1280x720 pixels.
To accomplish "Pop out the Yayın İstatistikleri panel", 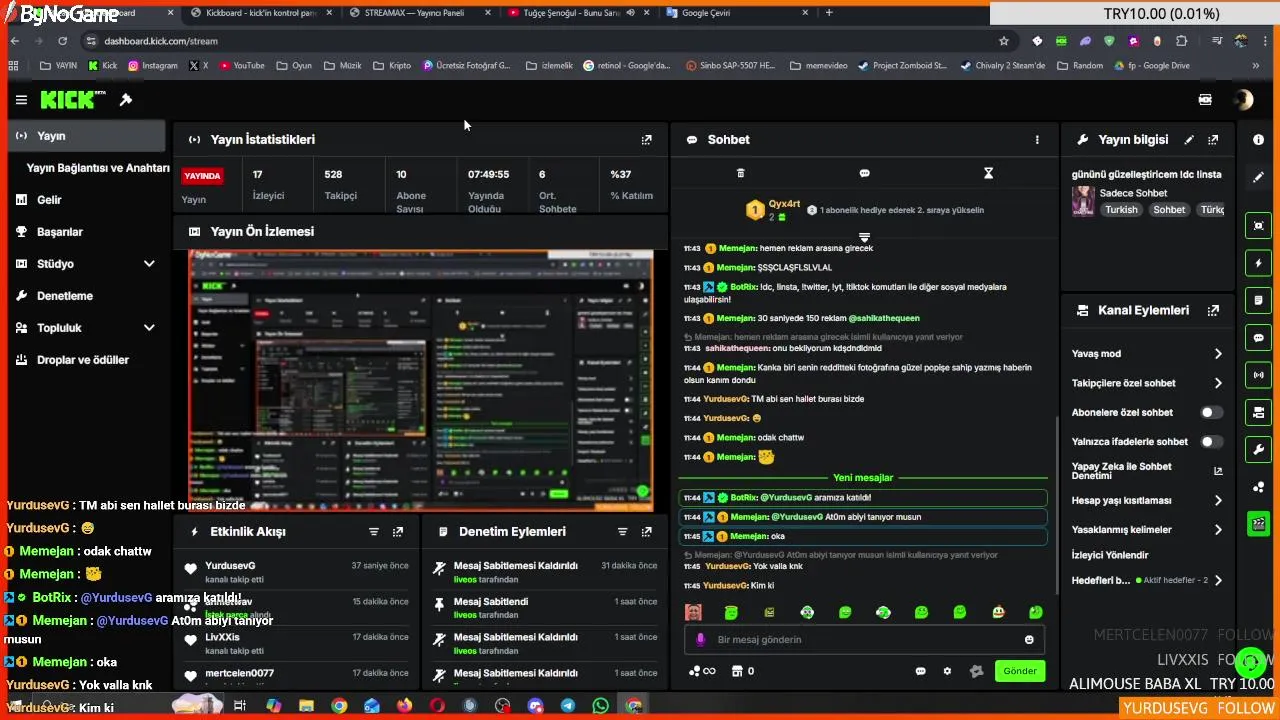I will pyautogui.click(x=647, y=140).
